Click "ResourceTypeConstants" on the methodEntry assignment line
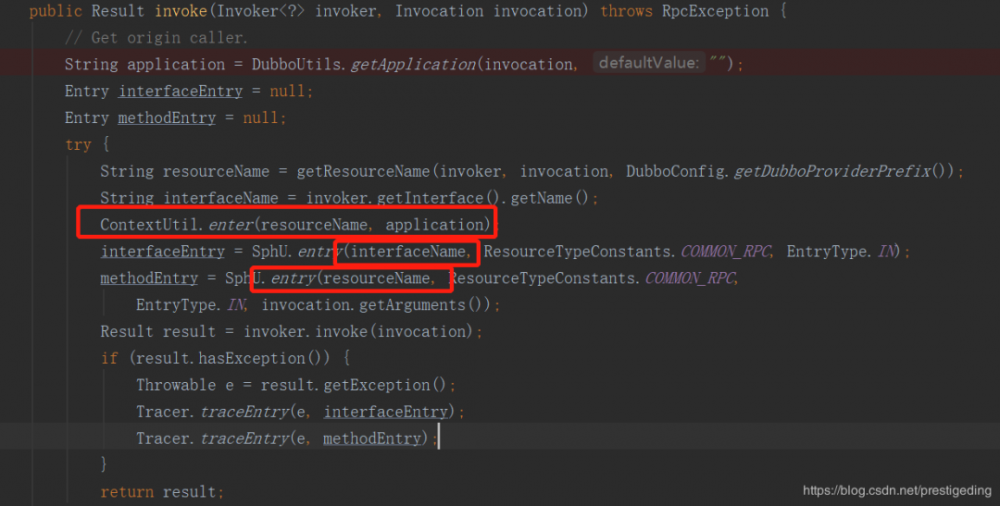Screen dimensions: 1000x506 click(x=541, y=278)
